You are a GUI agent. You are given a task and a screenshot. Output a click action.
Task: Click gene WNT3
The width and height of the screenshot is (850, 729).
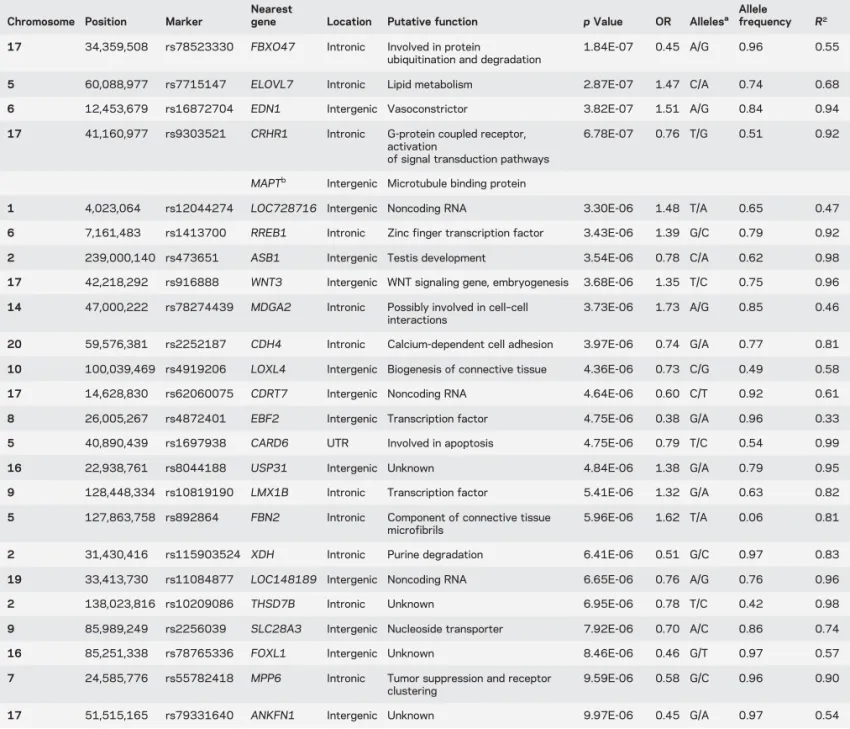tap(266, 282)
